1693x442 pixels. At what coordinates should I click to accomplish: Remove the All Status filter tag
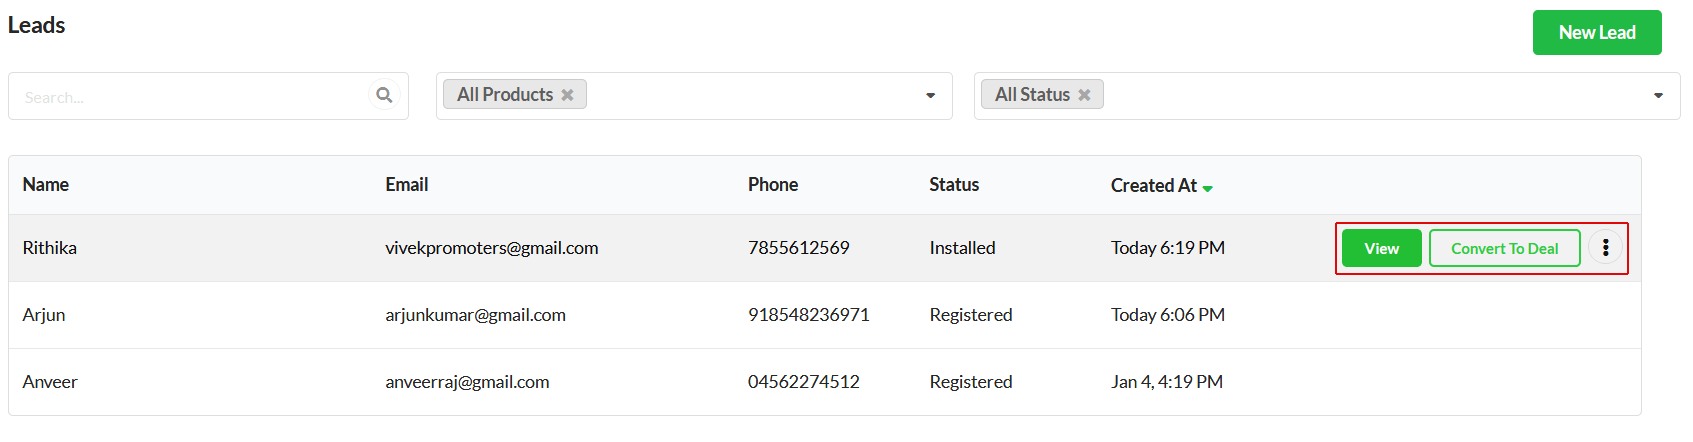[1084, 95]
